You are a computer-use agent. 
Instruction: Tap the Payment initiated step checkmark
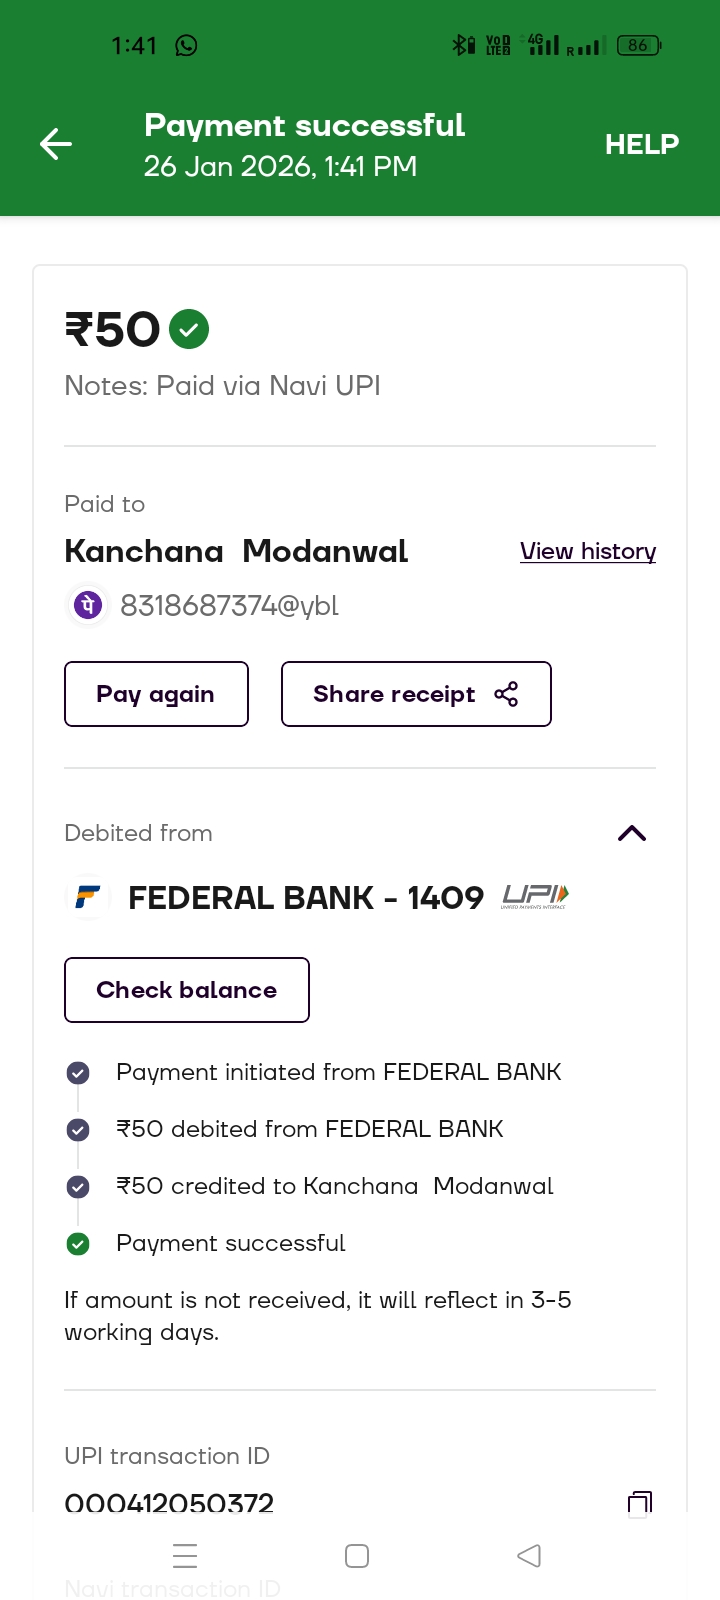click(x=78, y=1073)
